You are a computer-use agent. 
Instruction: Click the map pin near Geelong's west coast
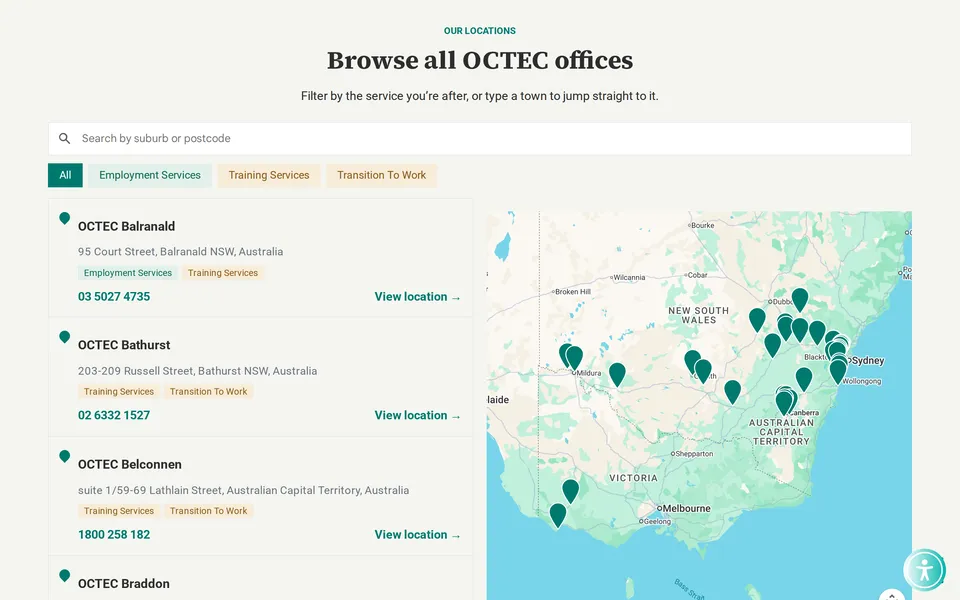(x=558, y=514)
